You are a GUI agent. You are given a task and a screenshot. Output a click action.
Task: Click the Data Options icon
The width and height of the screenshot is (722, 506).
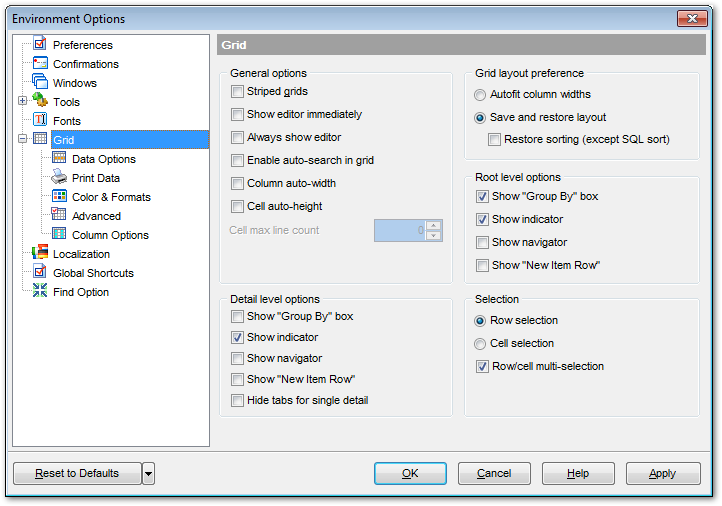pyautogui.click(x=59, y=158)
